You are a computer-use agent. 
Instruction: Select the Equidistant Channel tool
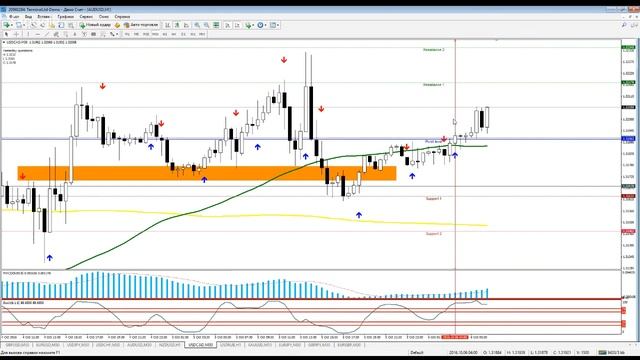[x=56, y=34]
